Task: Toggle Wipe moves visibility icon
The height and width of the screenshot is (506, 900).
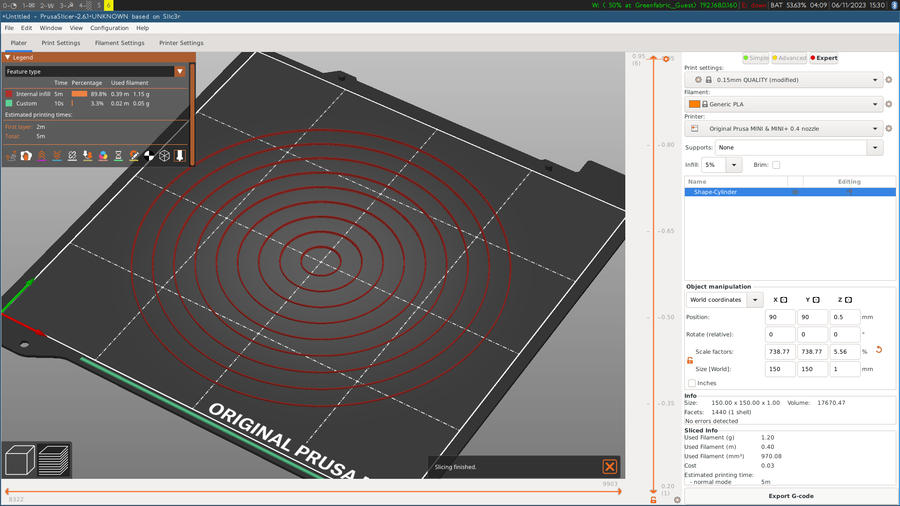Action: (26, 155)
